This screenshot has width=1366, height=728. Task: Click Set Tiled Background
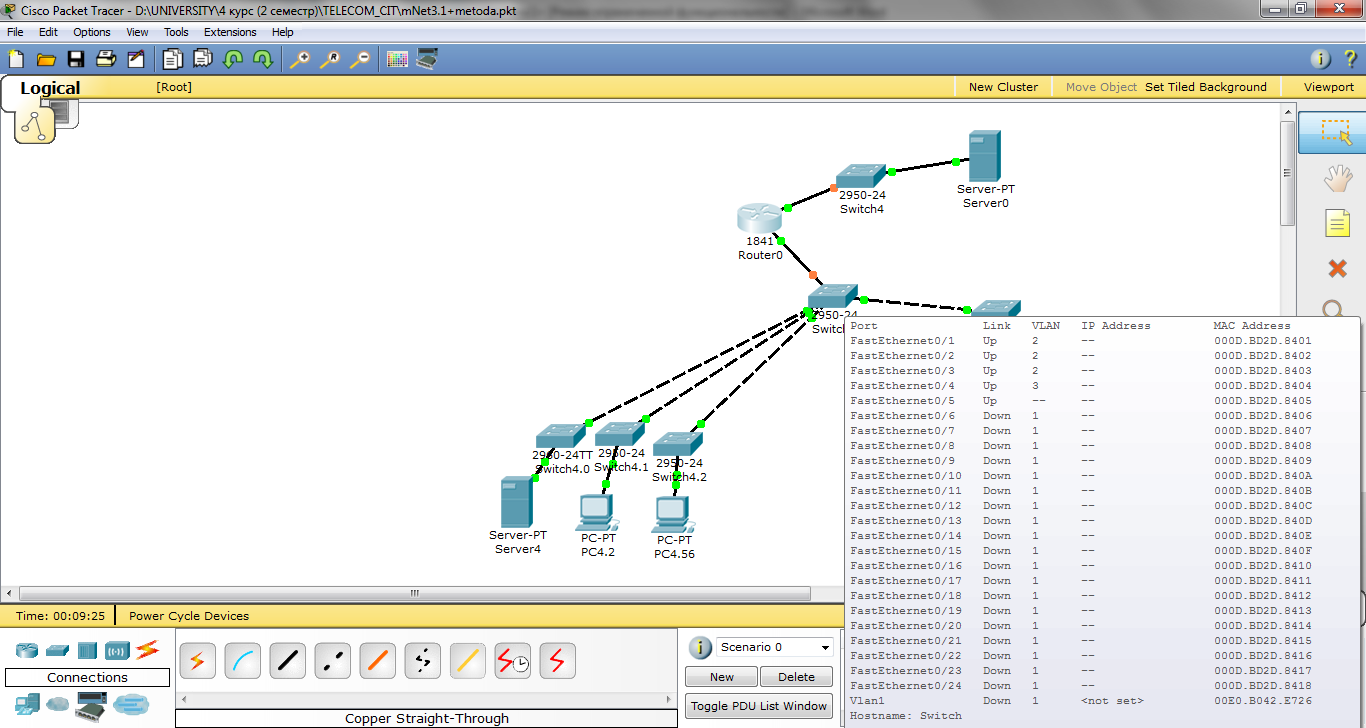tap(1205, 87)
